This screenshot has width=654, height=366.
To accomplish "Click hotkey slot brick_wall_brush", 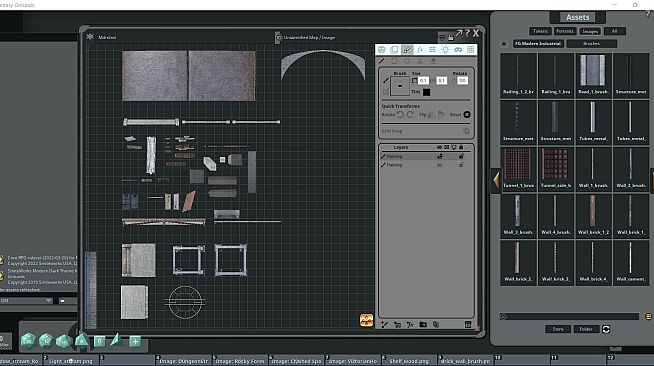I will pos(465,361).
